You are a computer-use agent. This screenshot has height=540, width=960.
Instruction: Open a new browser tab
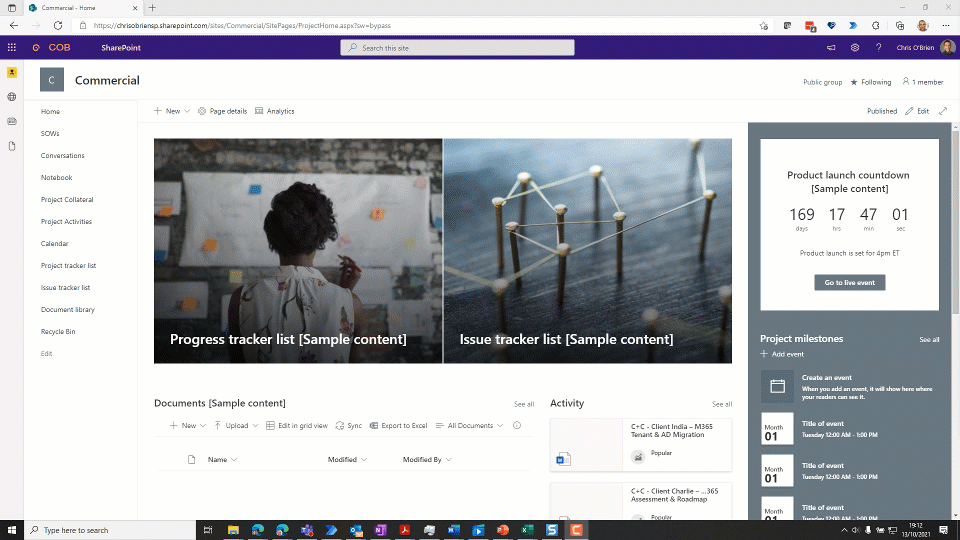coord(152,8)
